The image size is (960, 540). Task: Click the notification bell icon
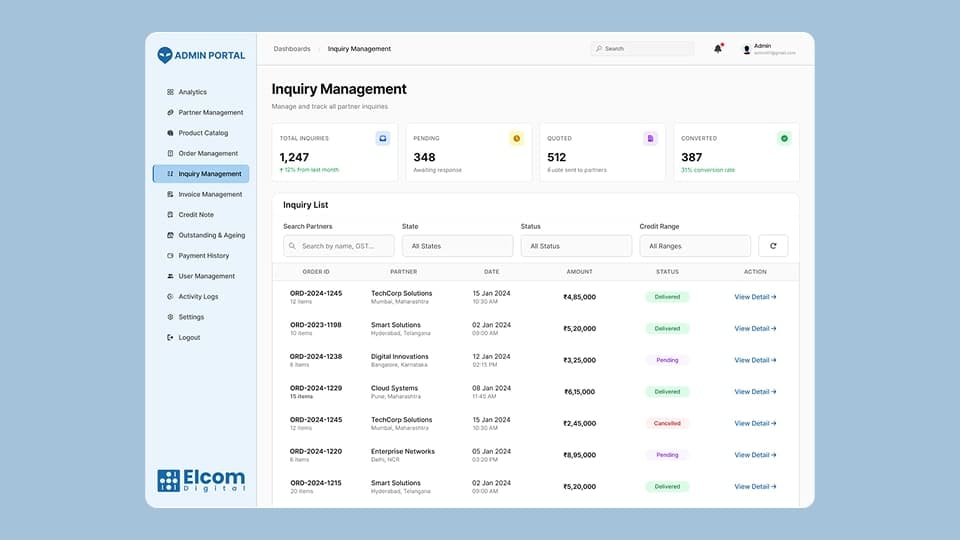coord(717,48)
